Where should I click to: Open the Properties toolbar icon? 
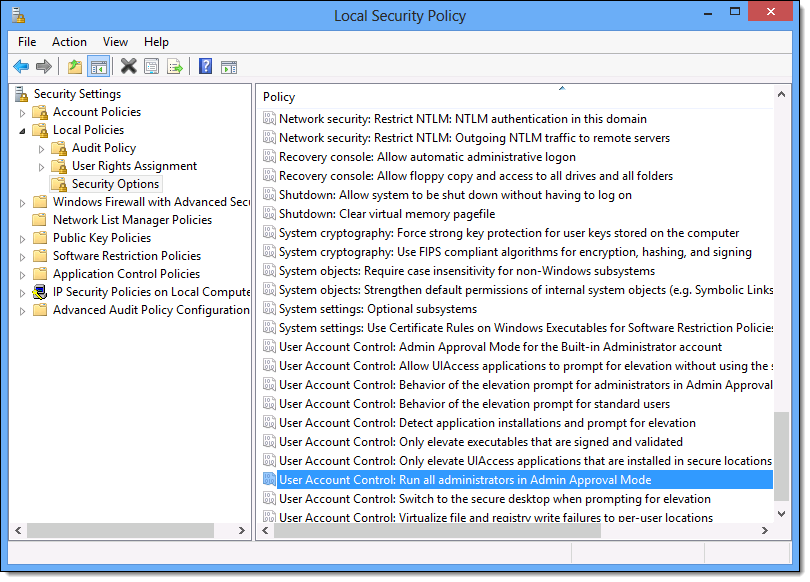pos(150,66)
